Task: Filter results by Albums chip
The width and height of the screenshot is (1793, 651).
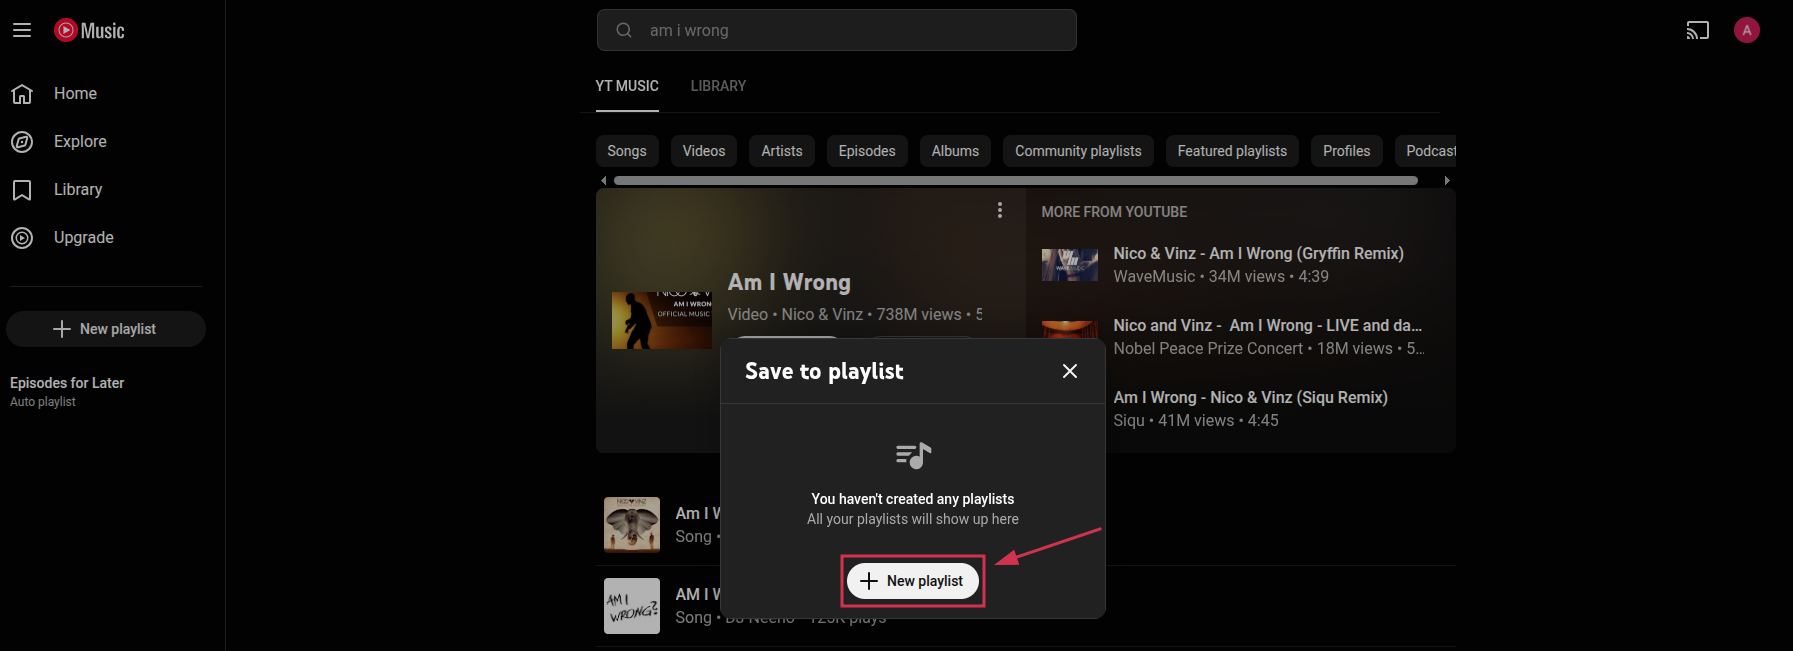Action: pos(955,151)
